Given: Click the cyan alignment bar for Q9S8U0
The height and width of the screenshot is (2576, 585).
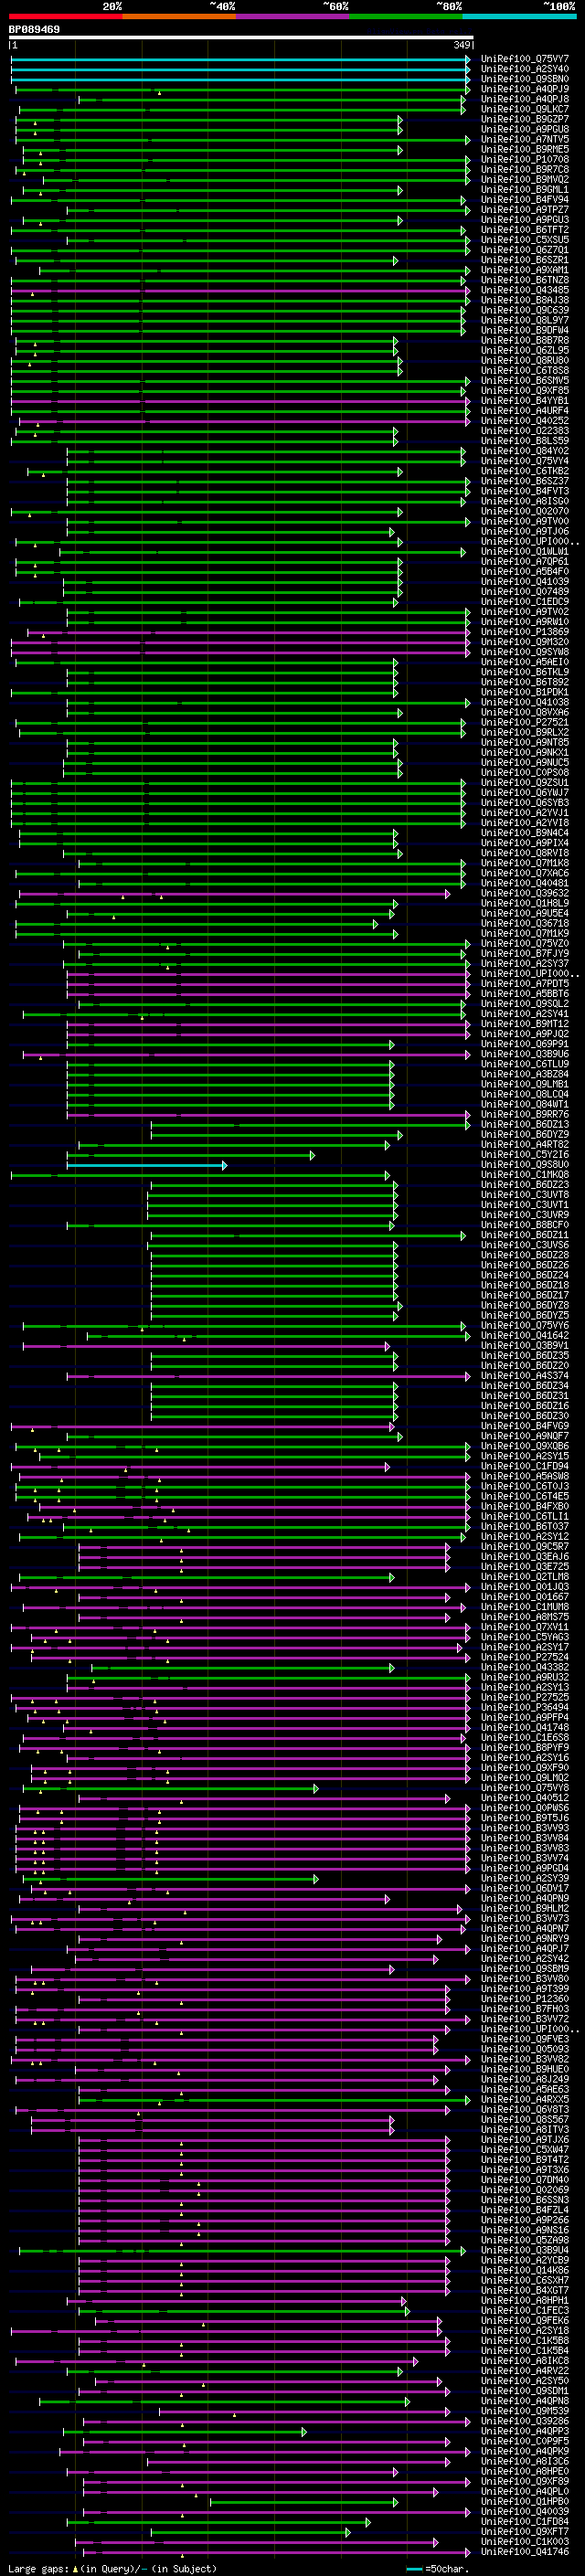Looking at the screenshot, I should coord(146,1165).
